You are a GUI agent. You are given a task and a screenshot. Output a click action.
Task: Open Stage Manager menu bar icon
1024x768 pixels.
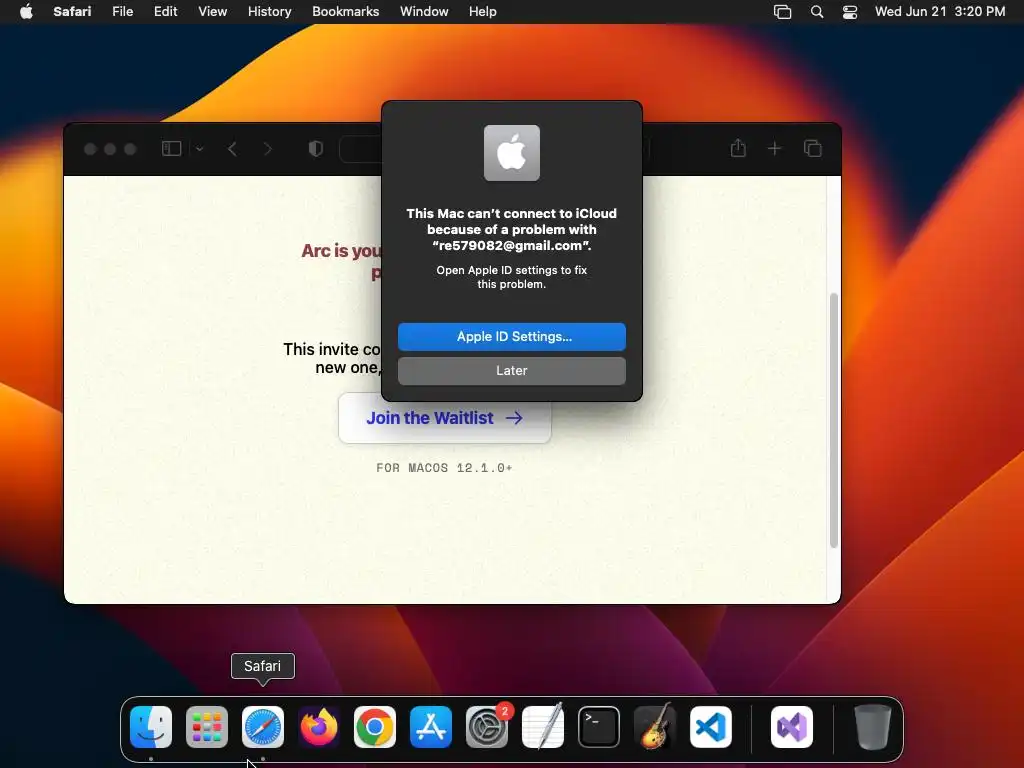[x=782, y=11]
